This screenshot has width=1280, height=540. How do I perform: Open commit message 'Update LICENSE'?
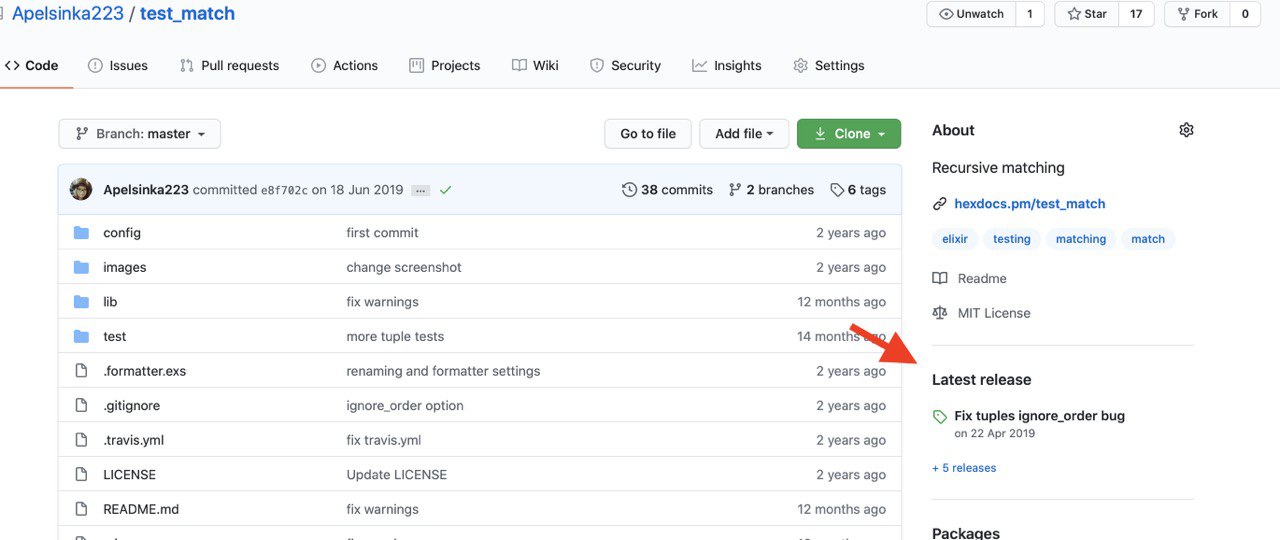click(x=397, y=475)
